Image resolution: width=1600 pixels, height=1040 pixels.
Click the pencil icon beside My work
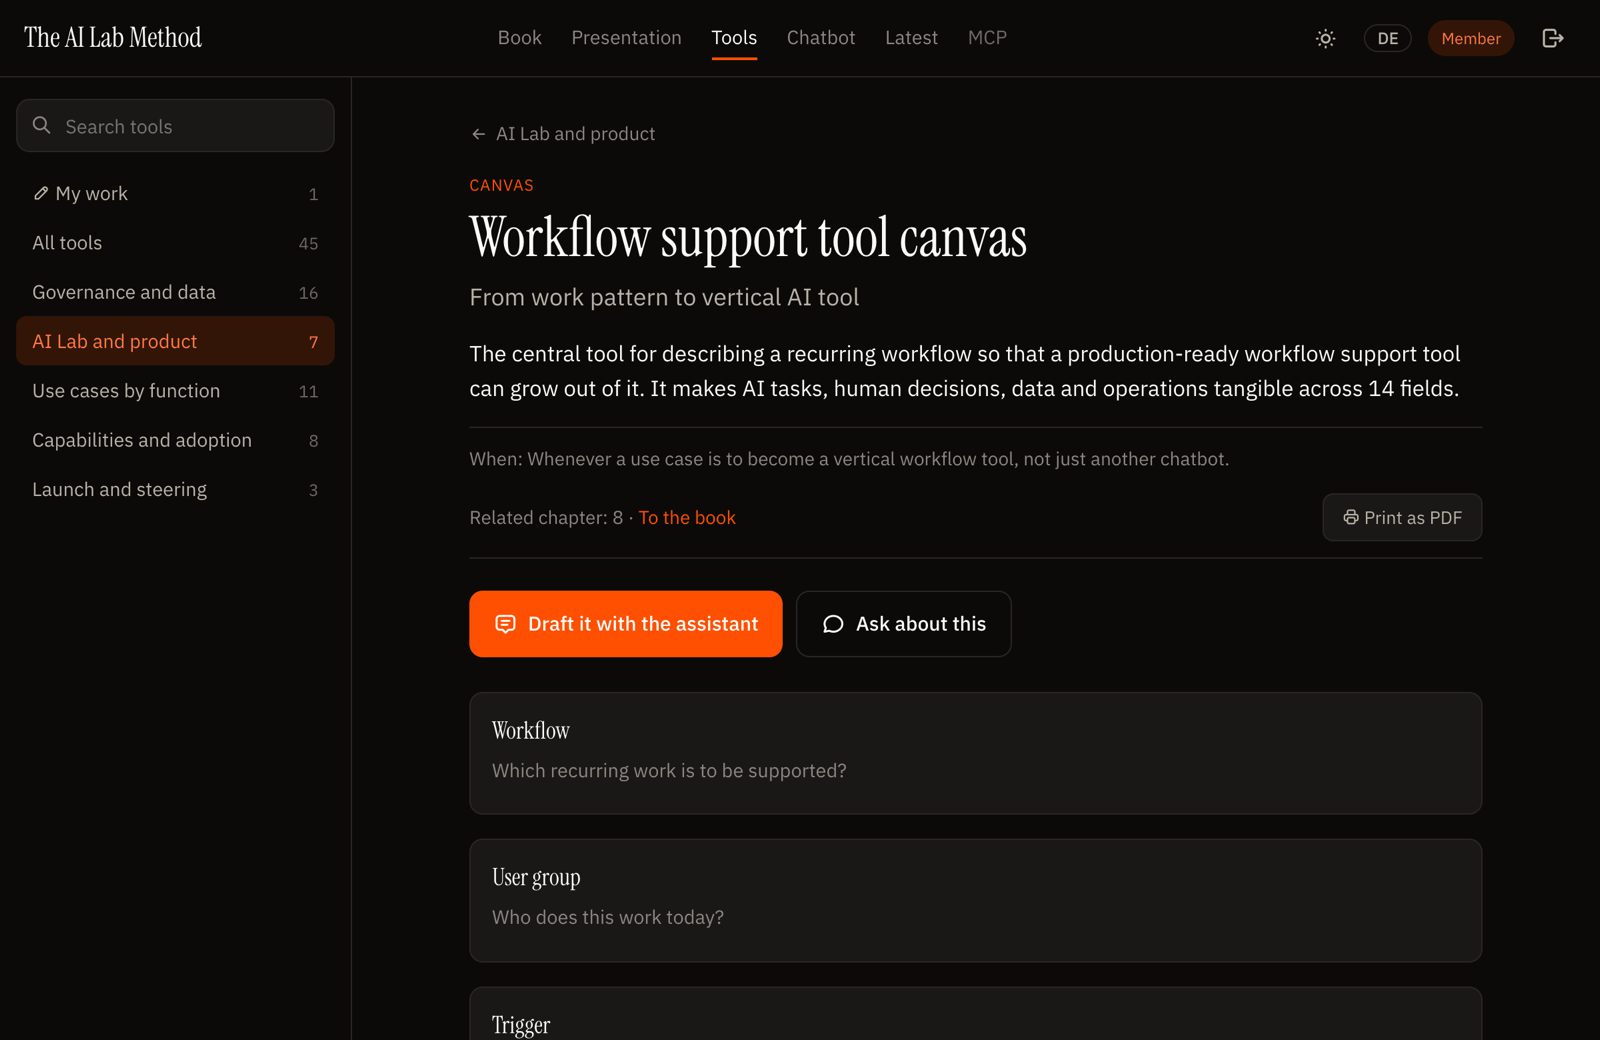(41, 193)
